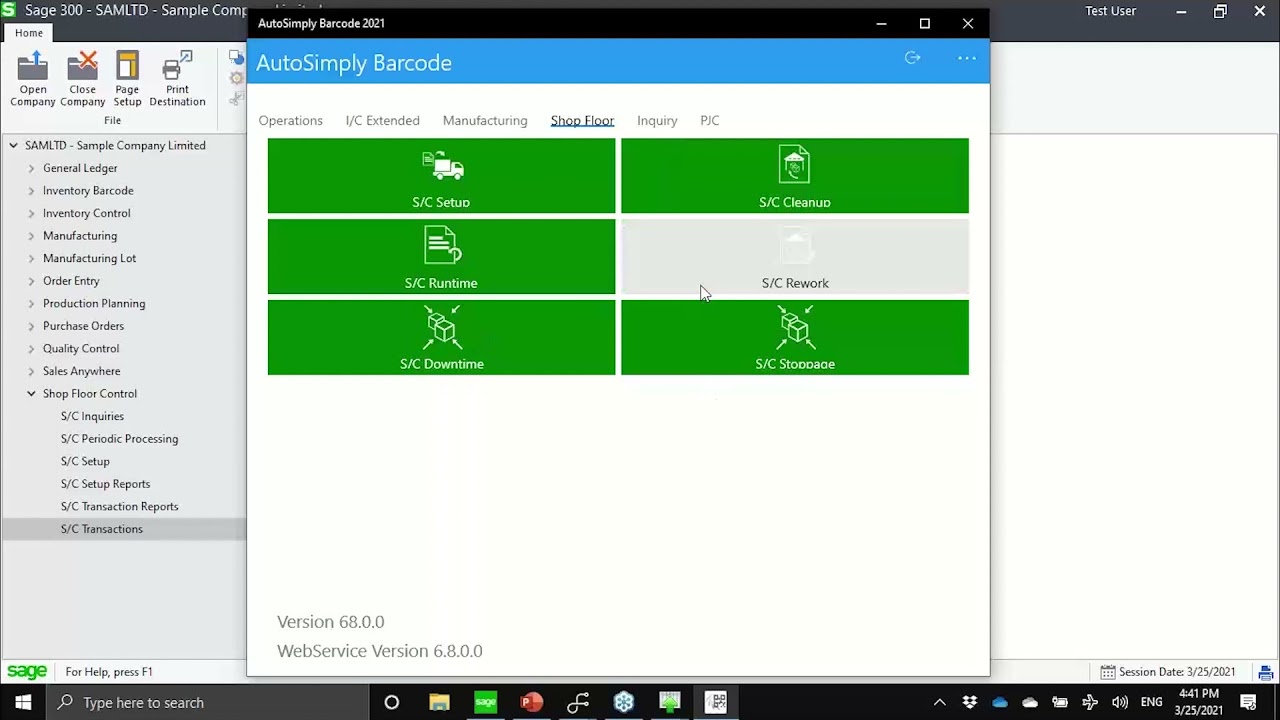Open Cortana from the taskbar

tap(392, 702)
